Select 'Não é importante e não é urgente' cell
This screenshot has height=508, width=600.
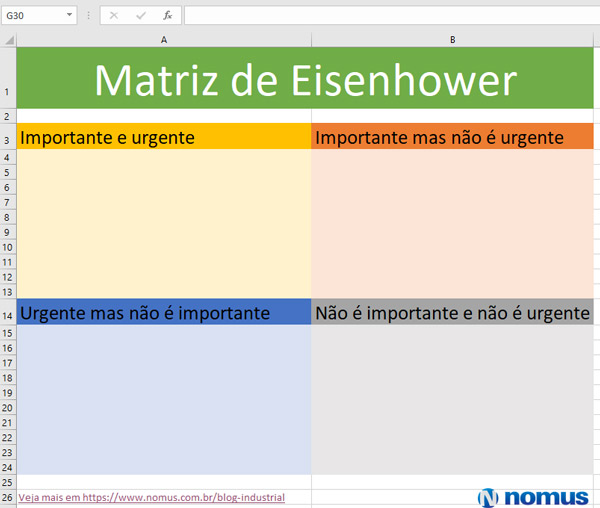click(452, 313)
